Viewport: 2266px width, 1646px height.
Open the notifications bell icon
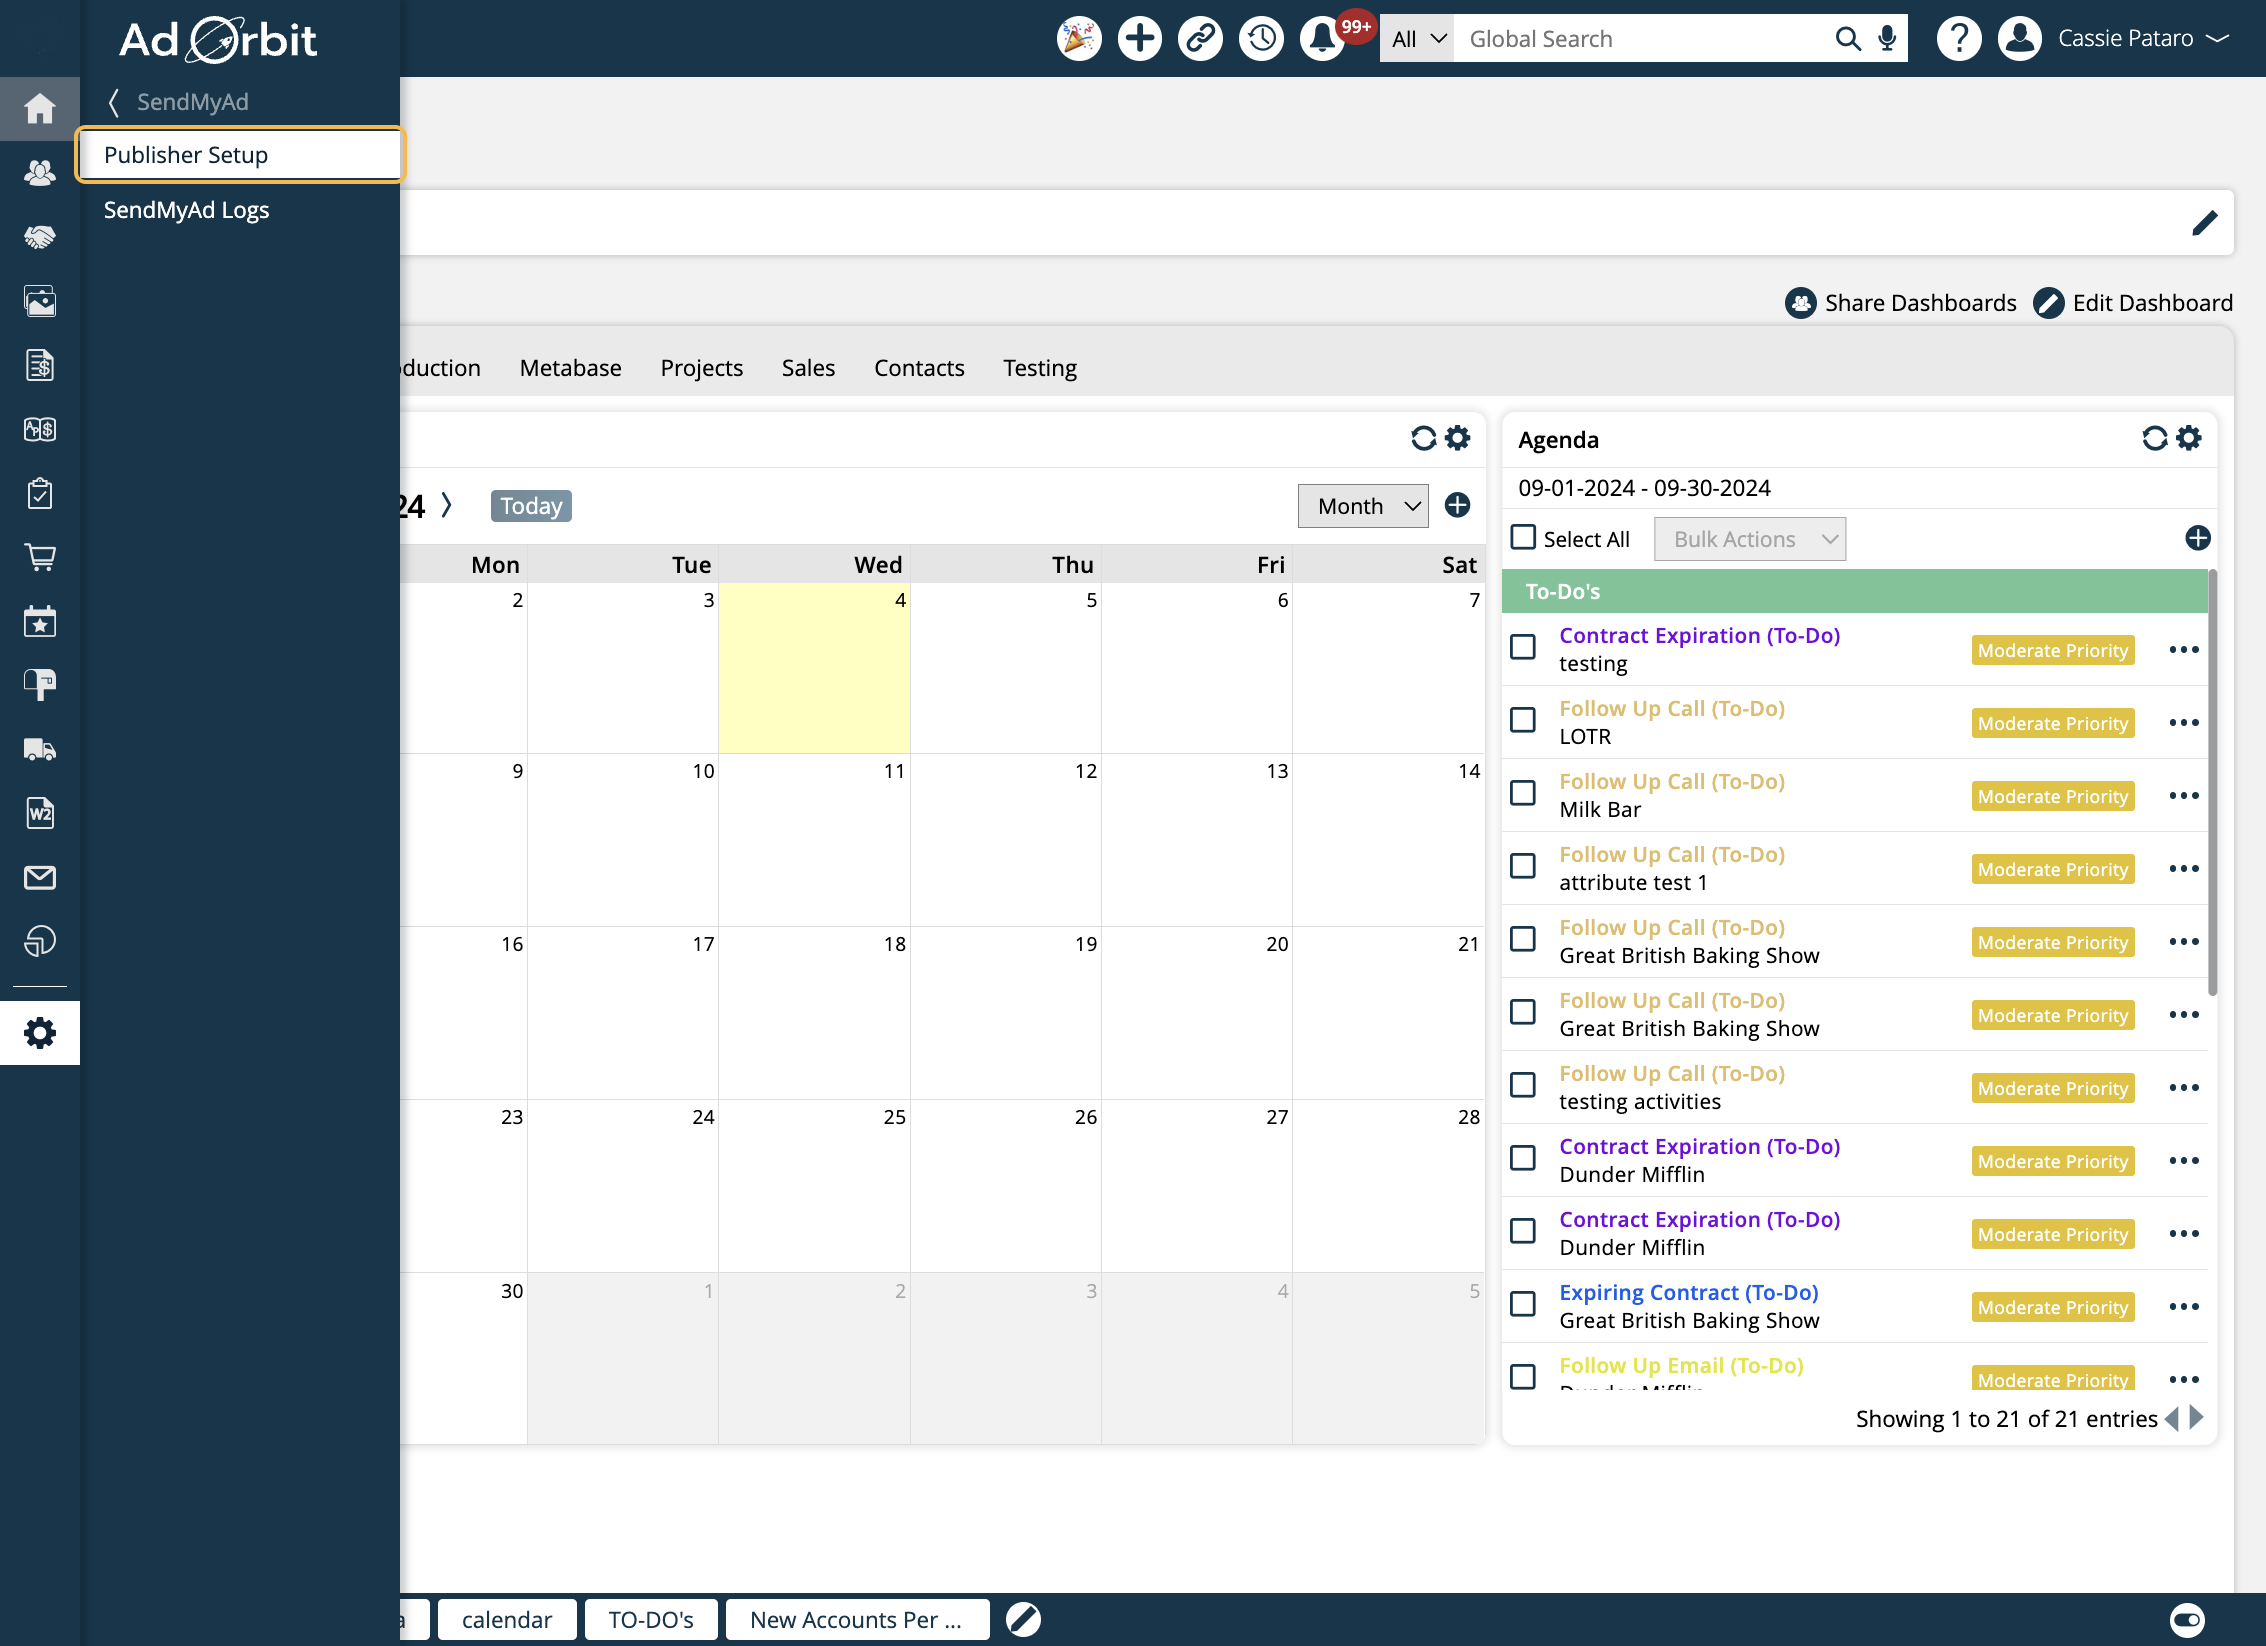click(1322, 39)
